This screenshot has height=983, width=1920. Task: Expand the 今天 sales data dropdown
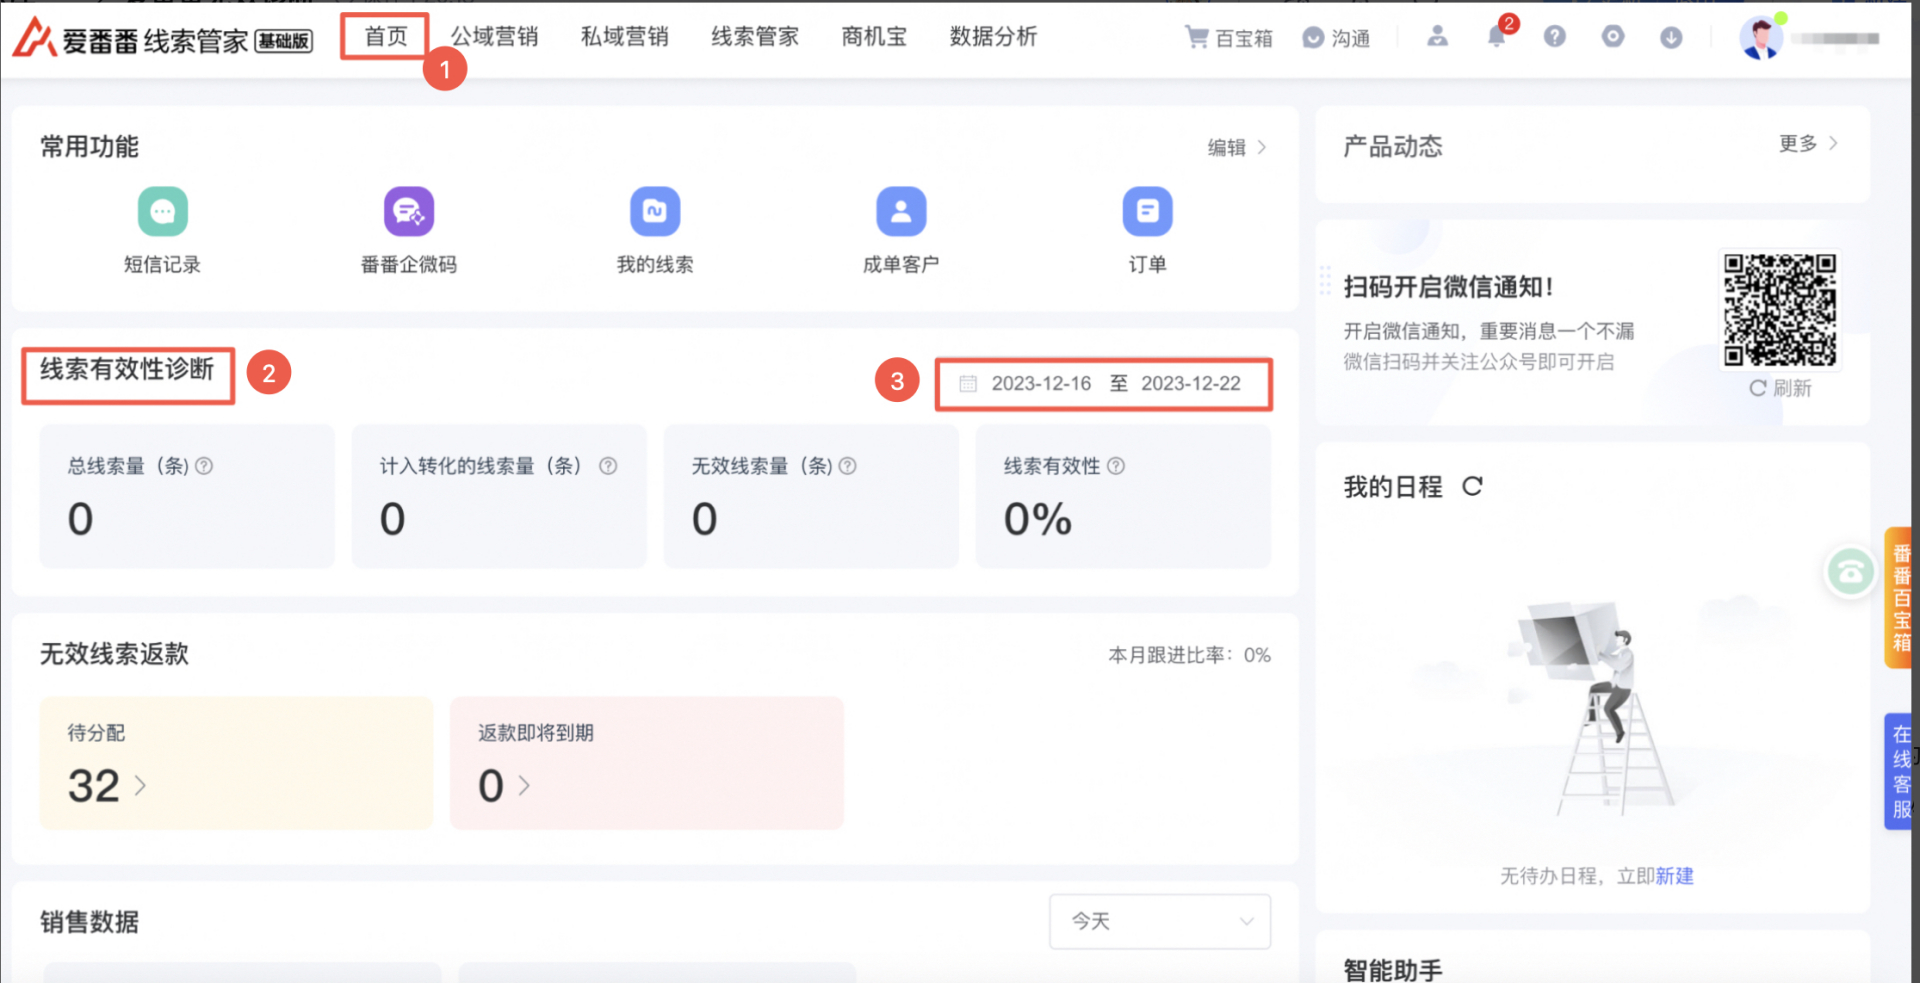coord(1159,921)
